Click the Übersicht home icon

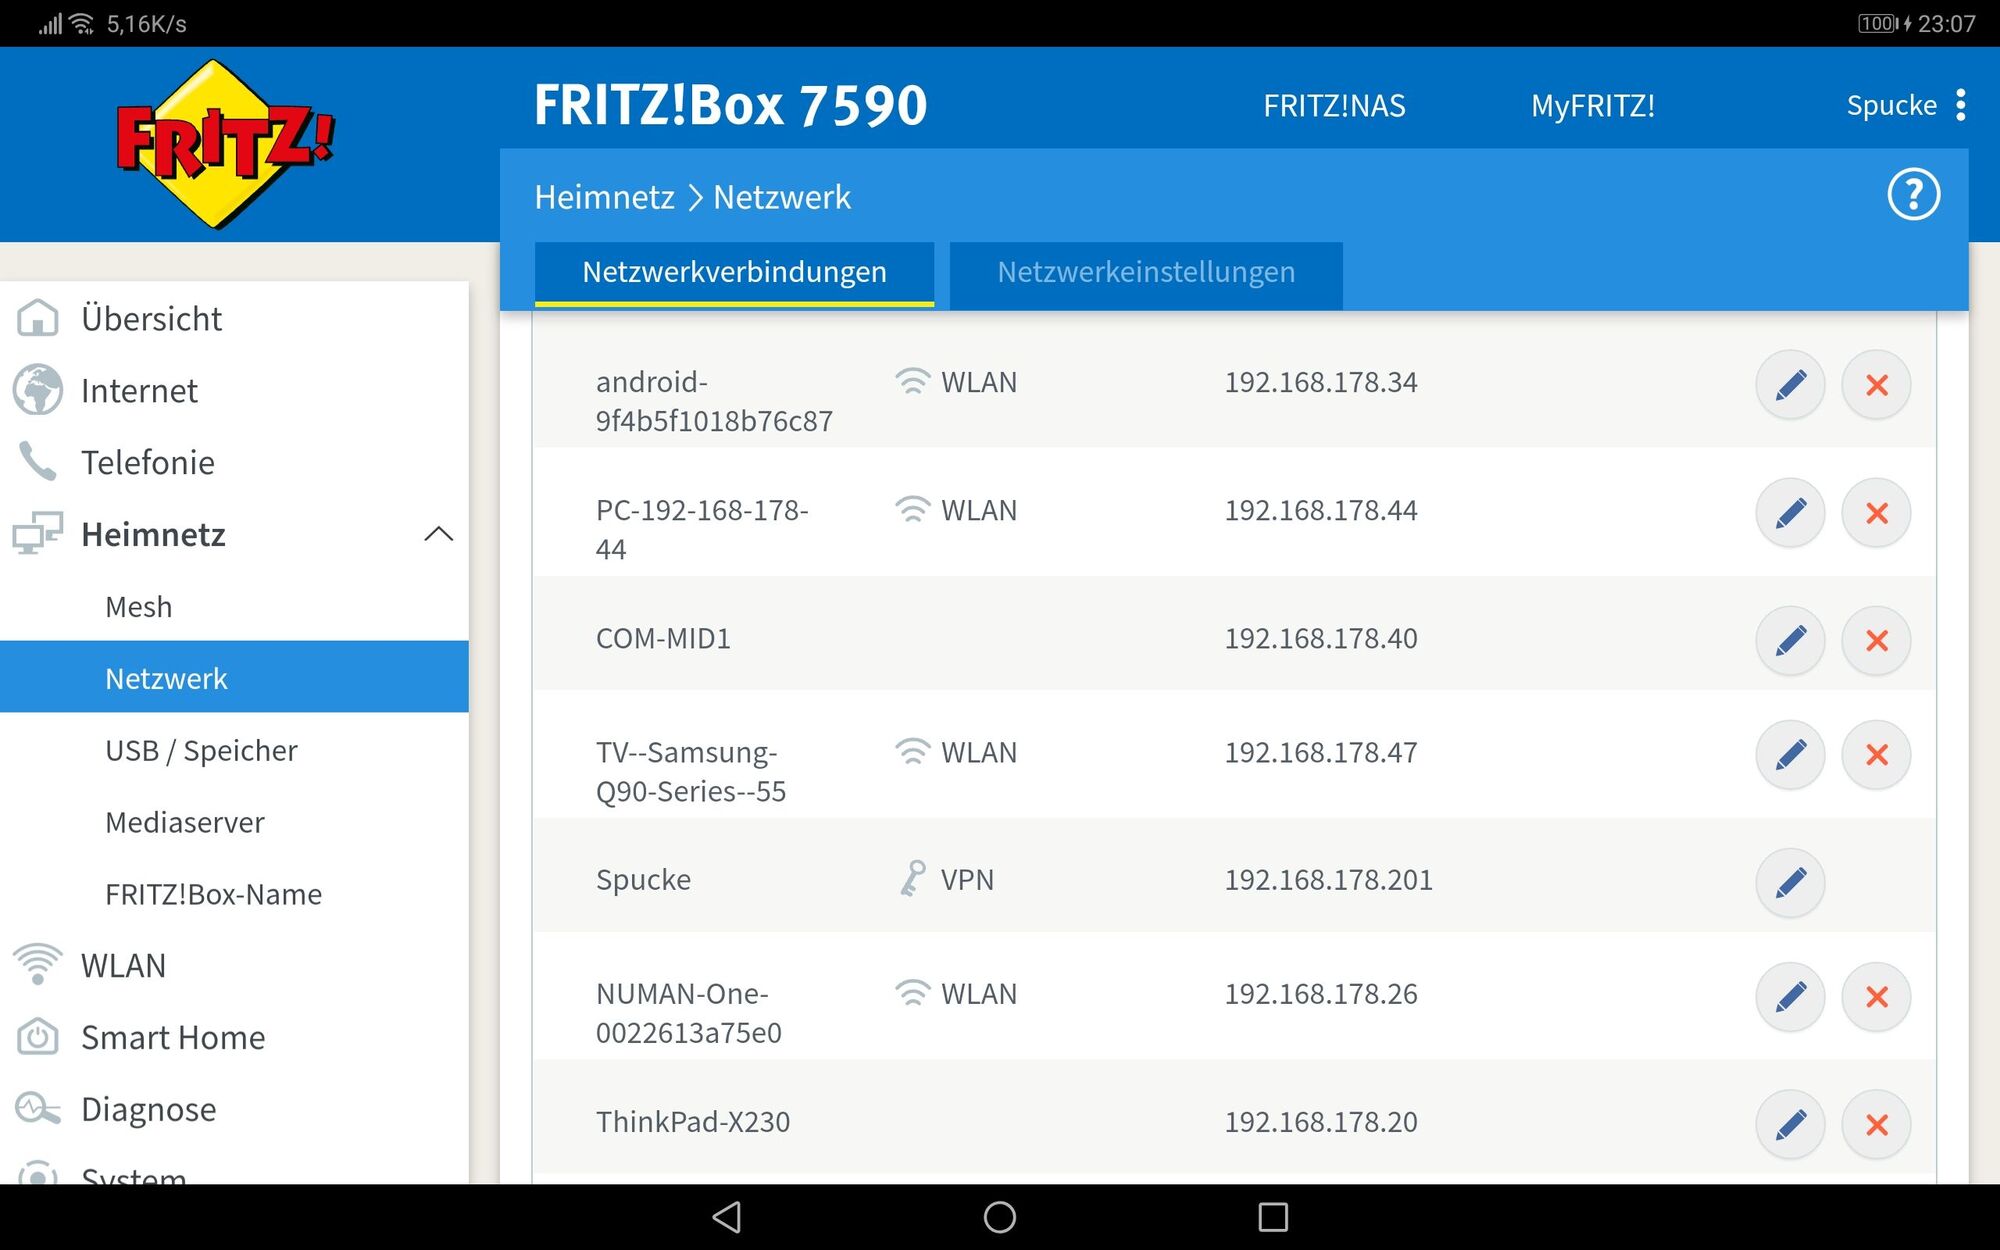(38, 318)
